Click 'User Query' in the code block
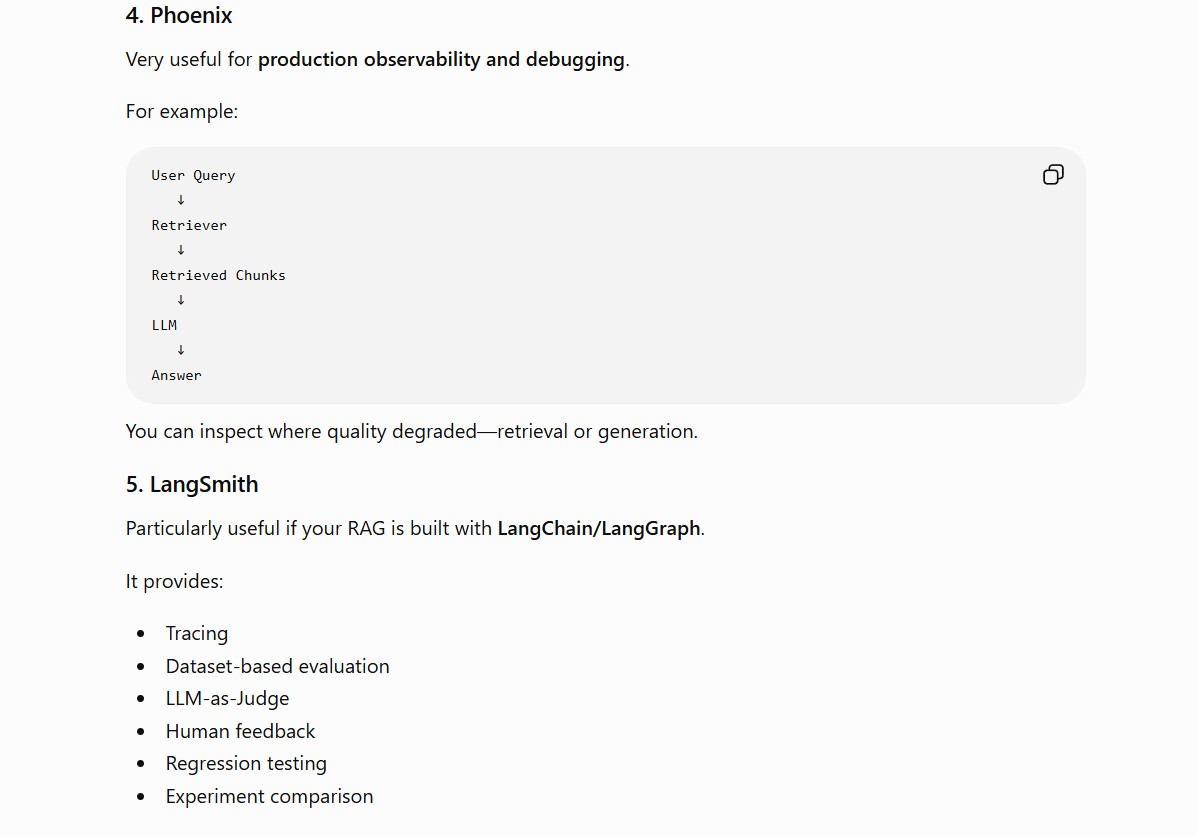Image resolution: width=1198 pixels, height=836 pixels. 193,176
